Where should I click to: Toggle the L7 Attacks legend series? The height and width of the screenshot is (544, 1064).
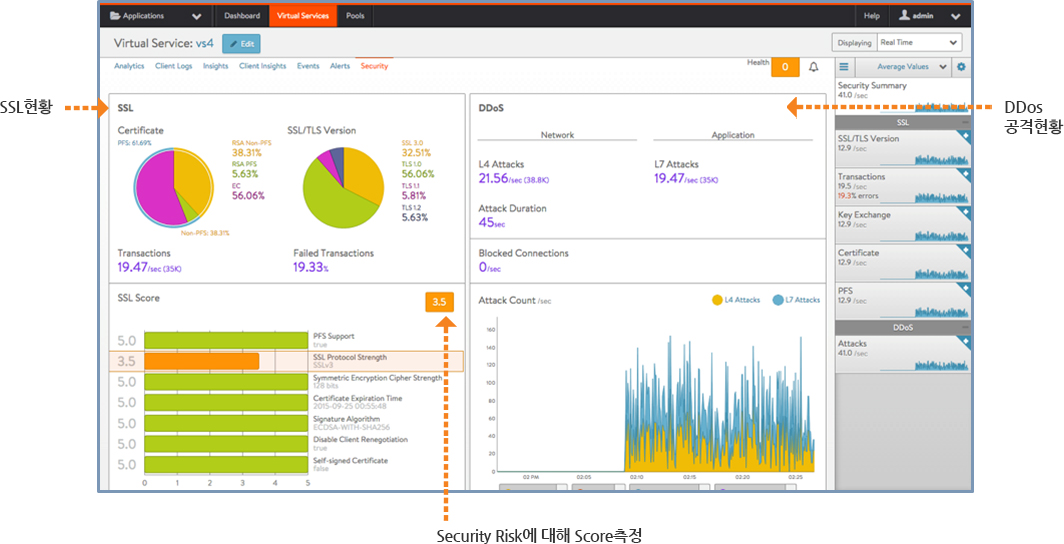click(x=797, y=300)
